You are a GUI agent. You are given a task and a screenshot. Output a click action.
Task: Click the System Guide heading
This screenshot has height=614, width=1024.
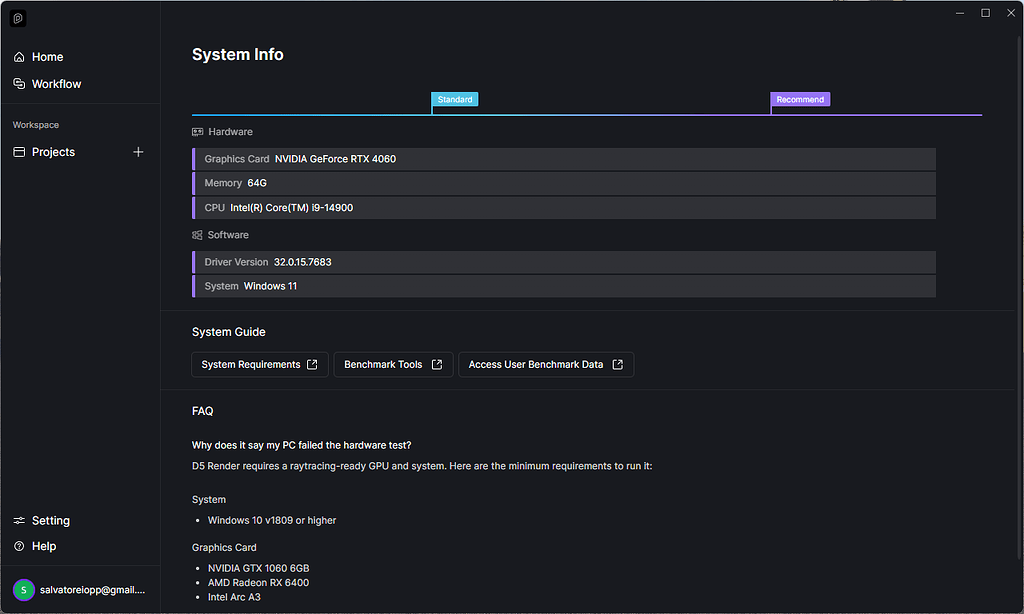click(x=229, y=332)
